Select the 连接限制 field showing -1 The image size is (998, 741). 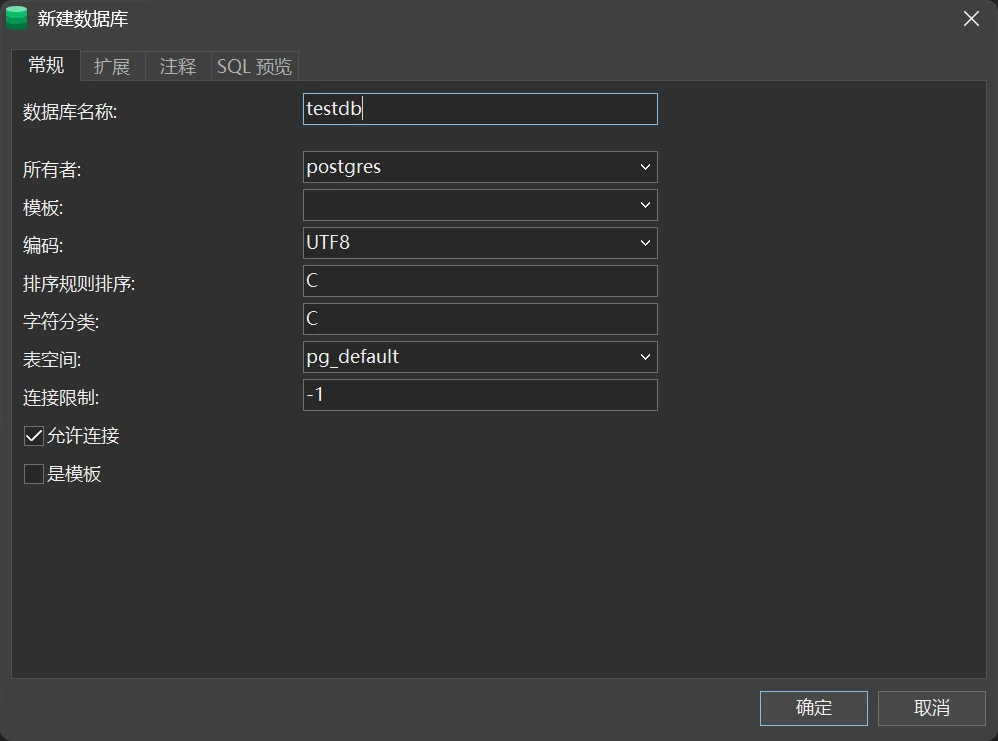480,395
